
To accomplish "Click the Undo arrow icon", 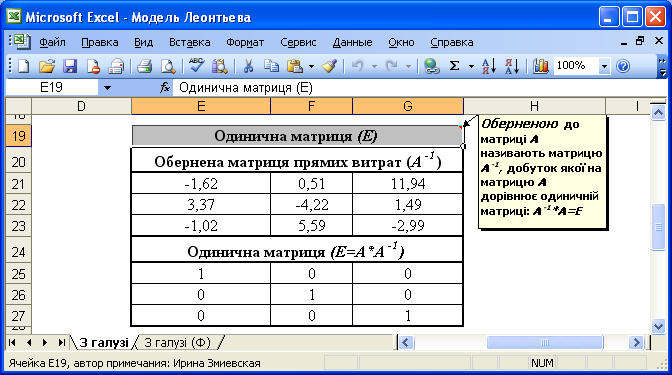I will [357, 66].
